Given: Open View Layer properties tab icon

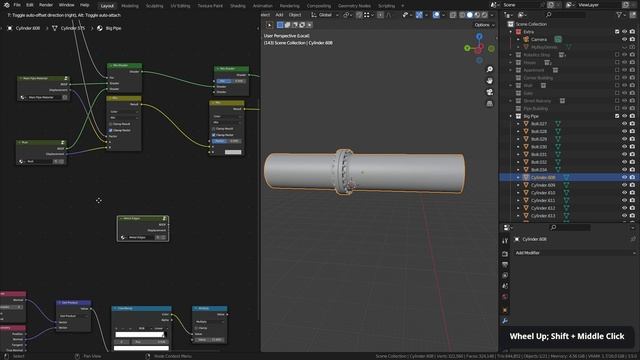Looking at the screenshot, I should [x=505, y=276].
